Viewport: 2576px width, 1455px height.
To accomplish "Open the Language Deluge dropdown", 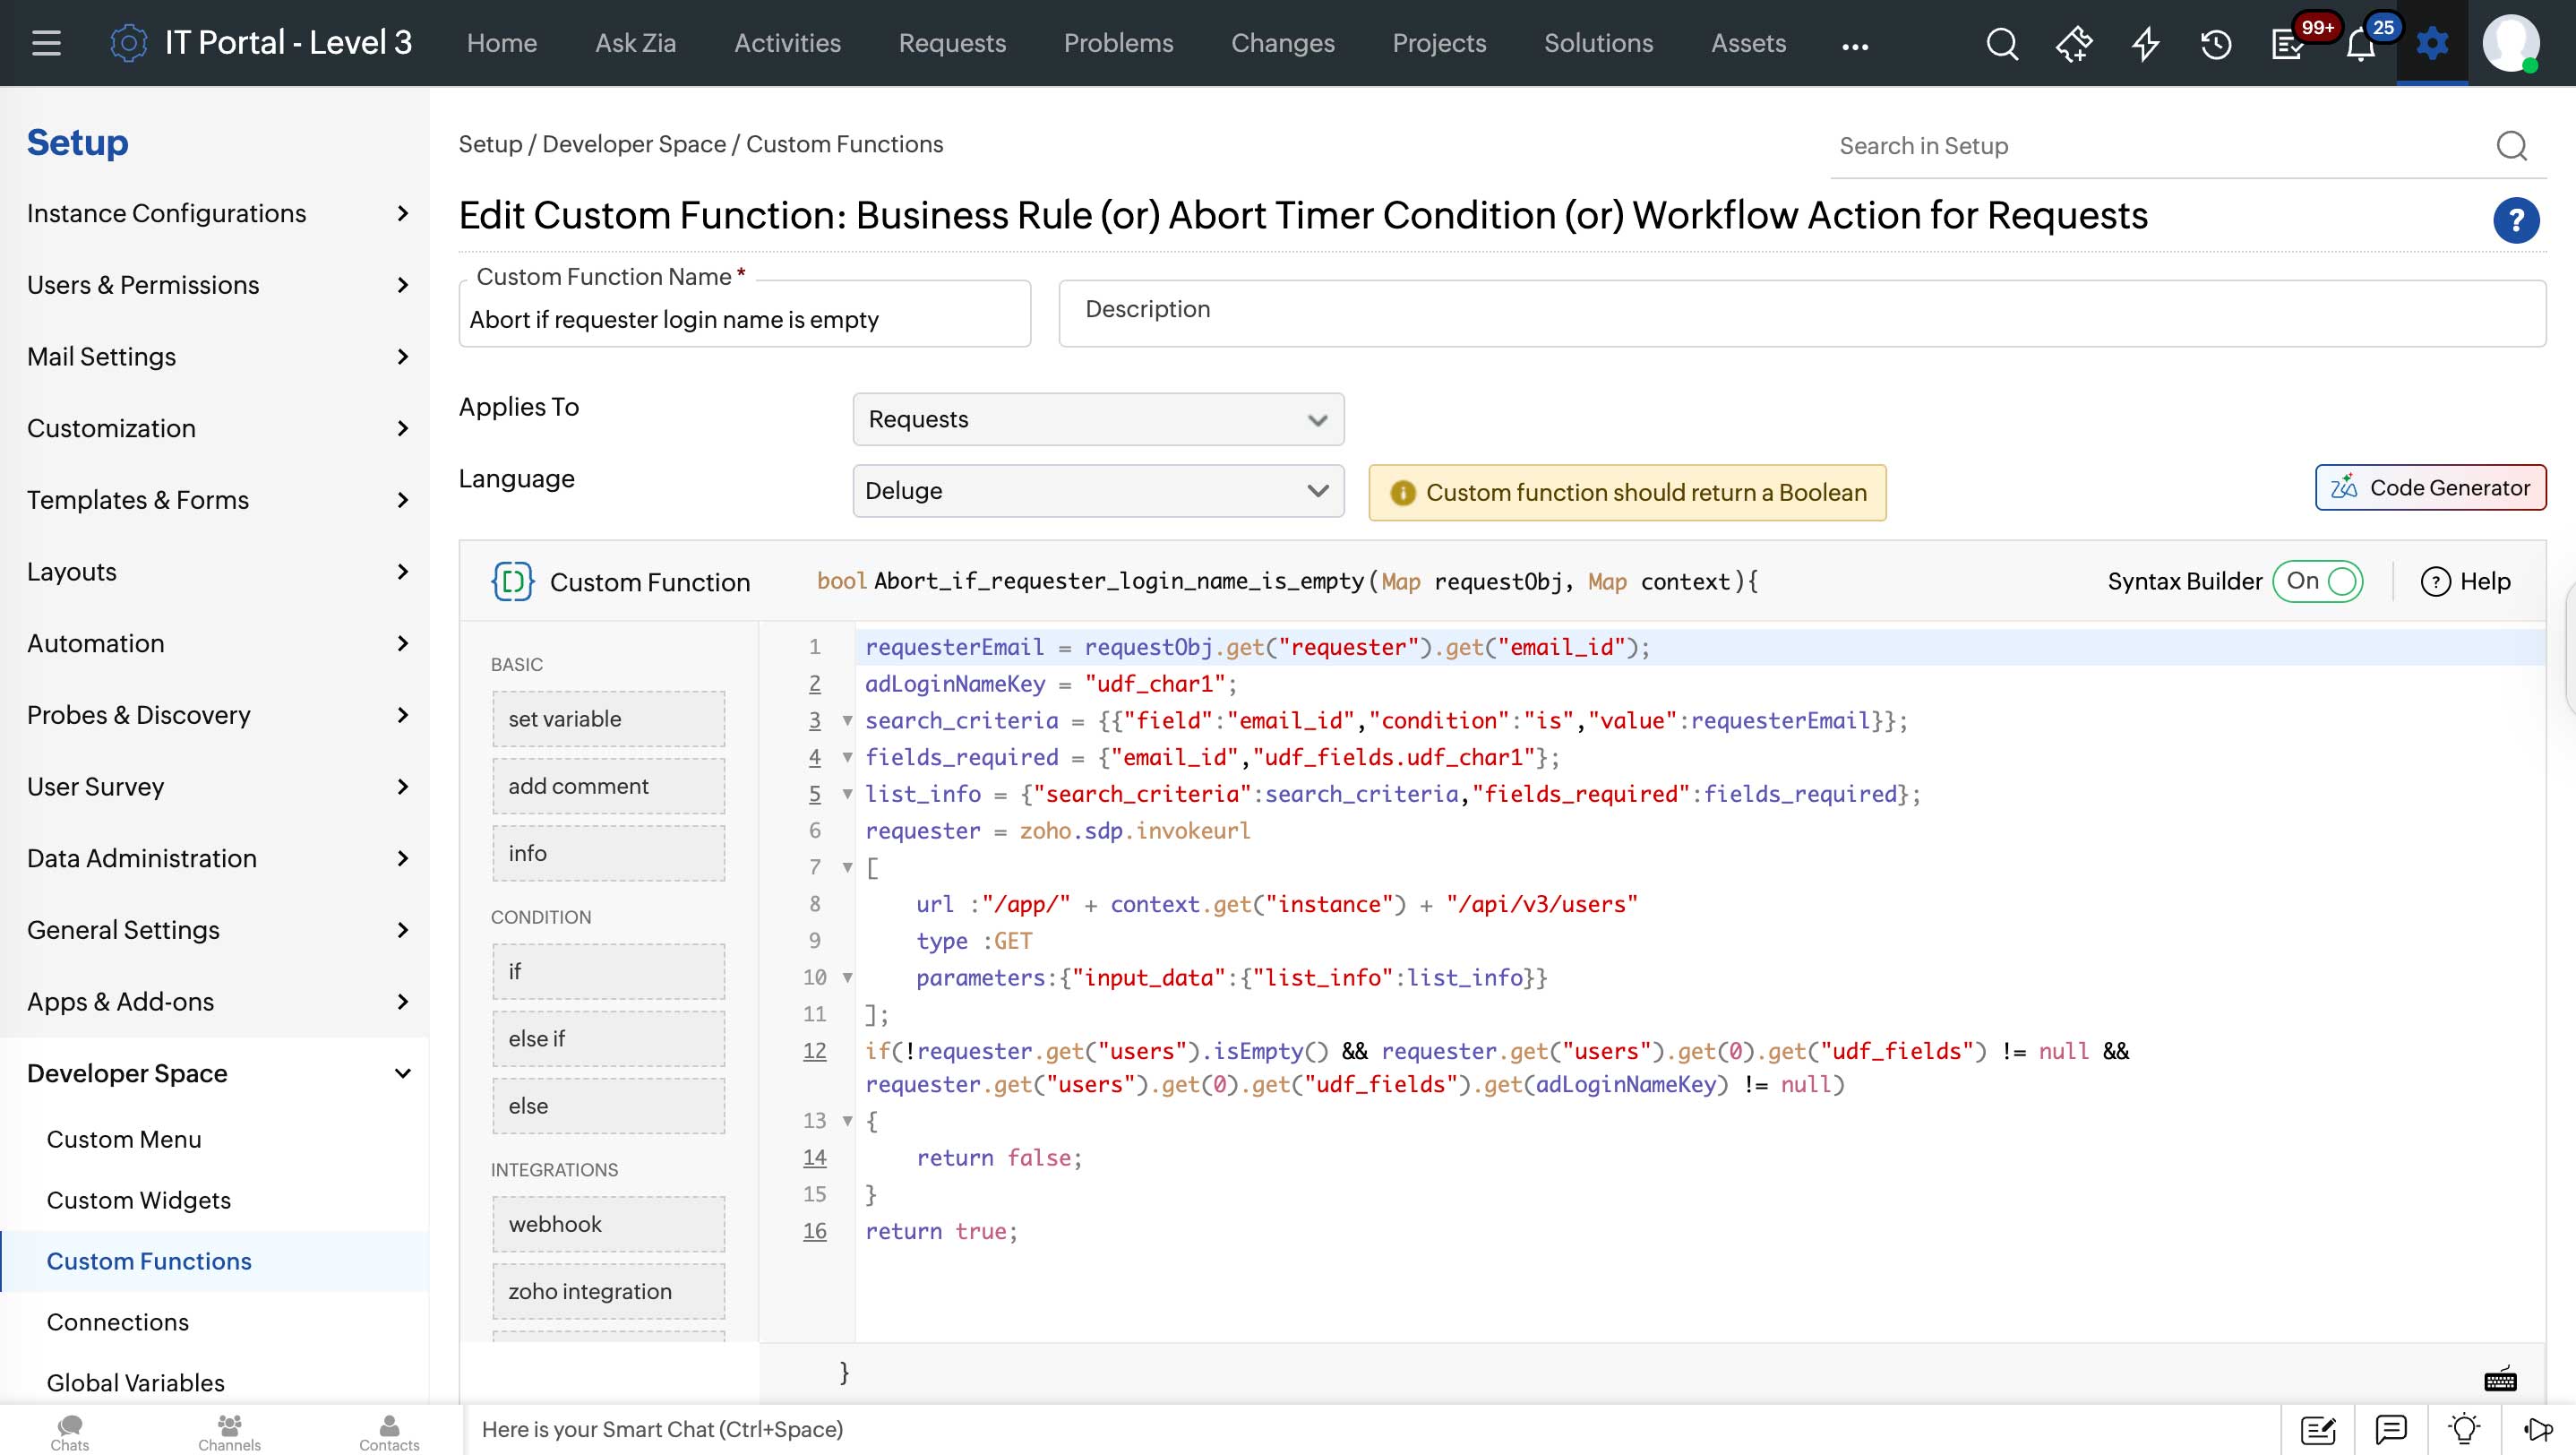I will click(1098, 490).
